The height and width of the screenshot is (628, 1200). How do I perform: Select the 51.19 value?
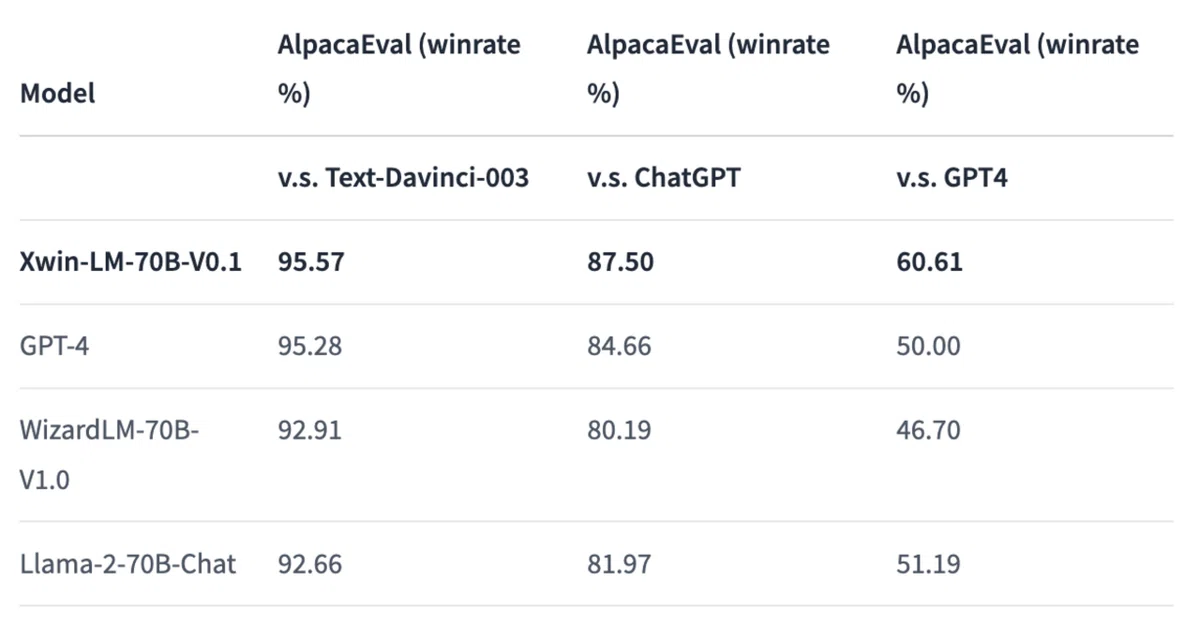pyautogui.click(x=928, y=563)
